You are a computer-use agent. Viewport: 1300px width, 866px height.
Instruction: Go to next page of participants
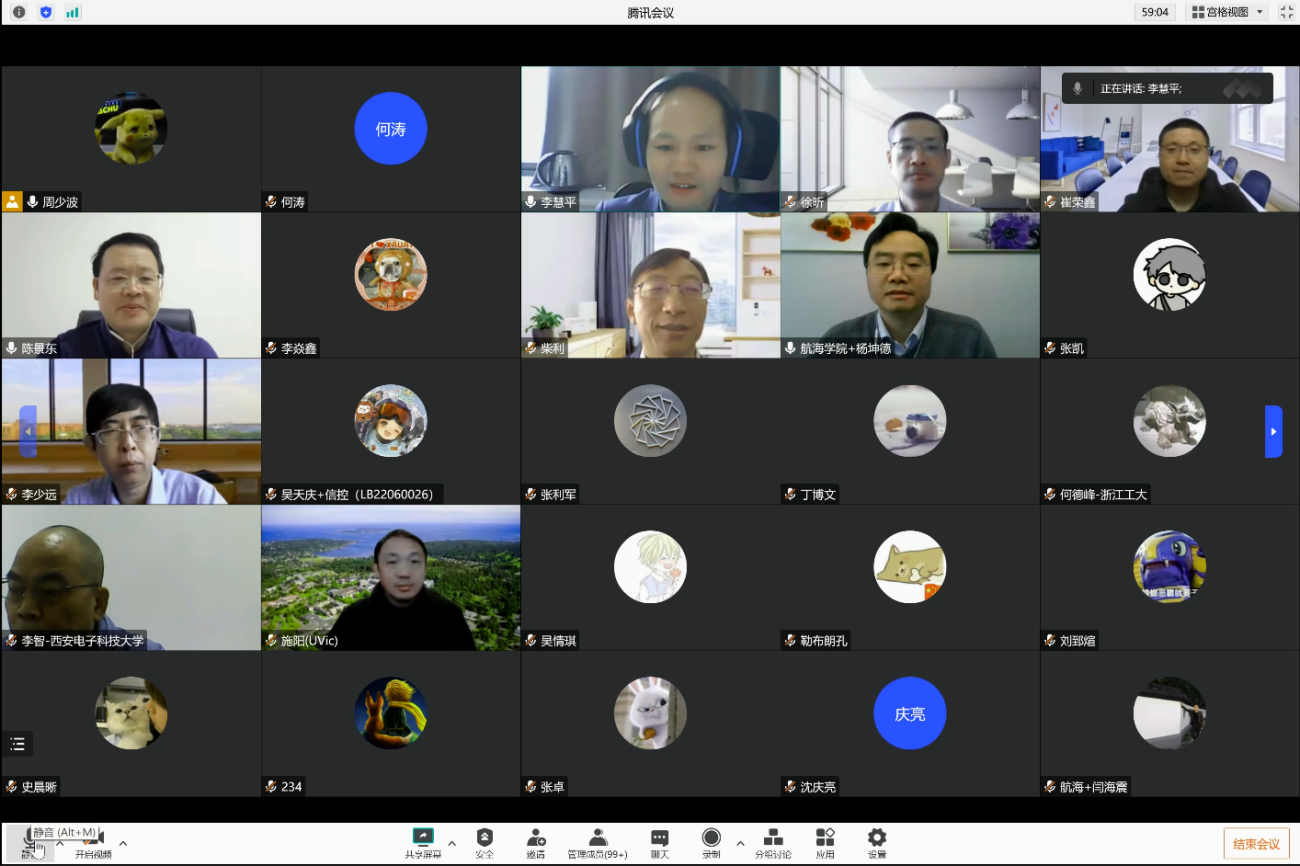click(1273, 431)
